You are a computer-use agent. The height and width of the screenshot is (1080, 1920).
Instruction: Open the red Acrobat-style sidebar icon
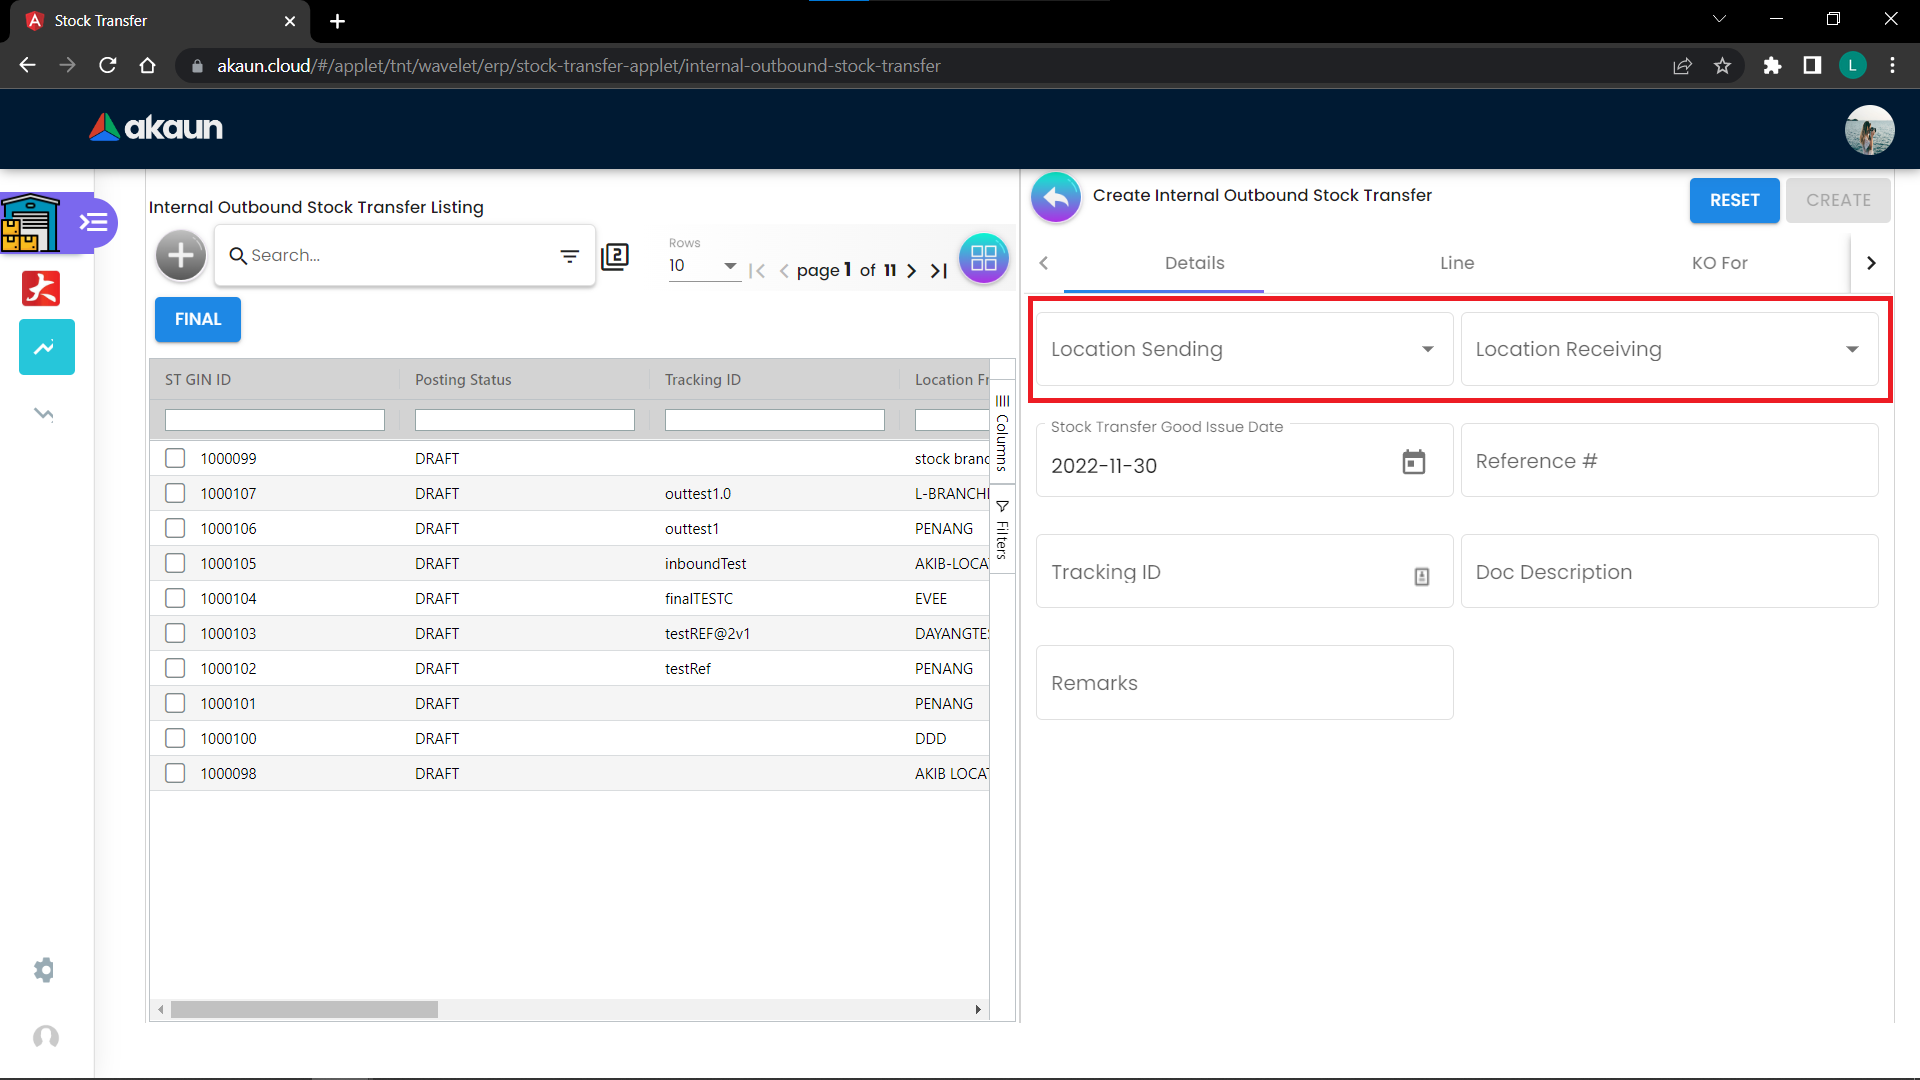(41, 288)
